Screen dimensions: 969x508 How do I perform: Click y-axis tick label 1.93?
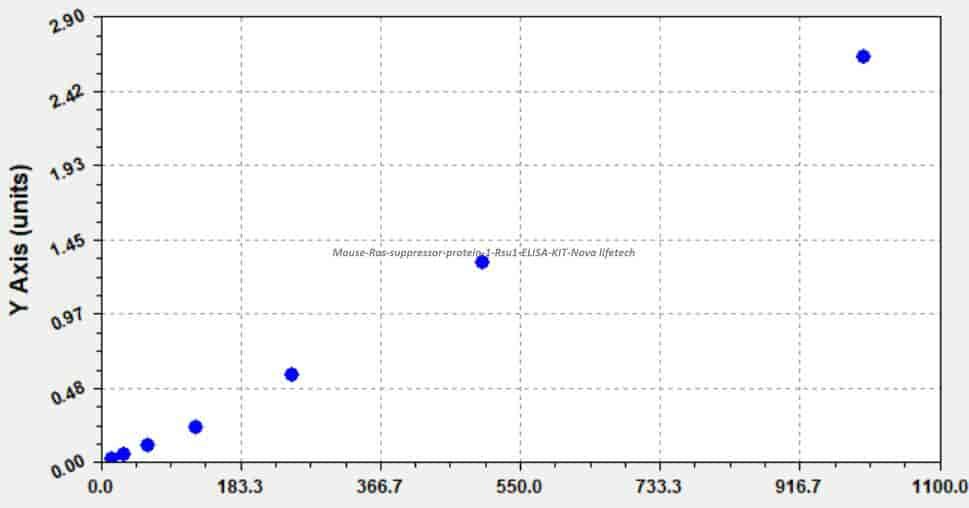point(68,169)
